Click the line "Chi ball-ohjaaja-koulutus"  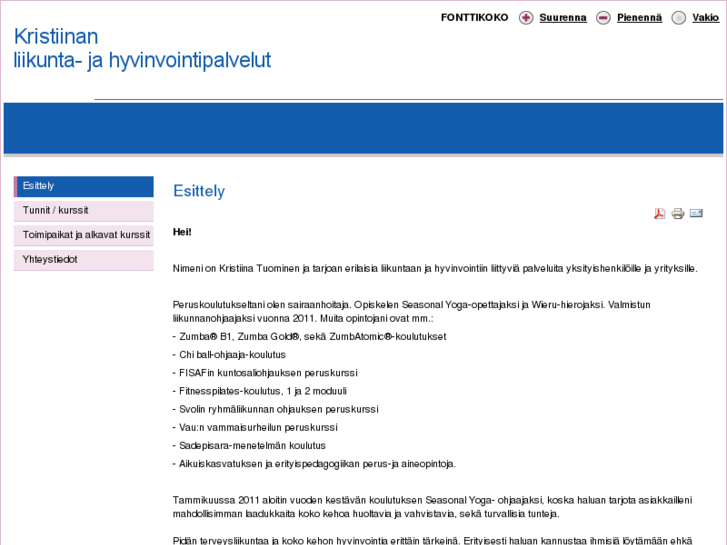pyautogui.click(x=229, y=355)
